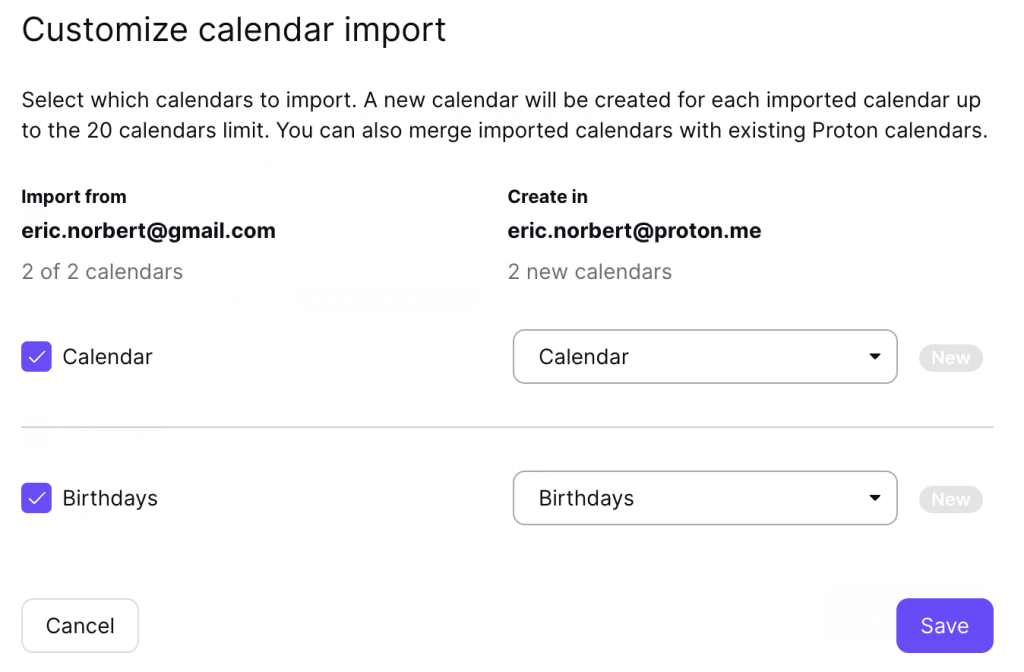The width and height of the screenshot is (1024, 672).
Task: Select the eric.norbert@gmail.com source address
Action: (x=148, y=231)
